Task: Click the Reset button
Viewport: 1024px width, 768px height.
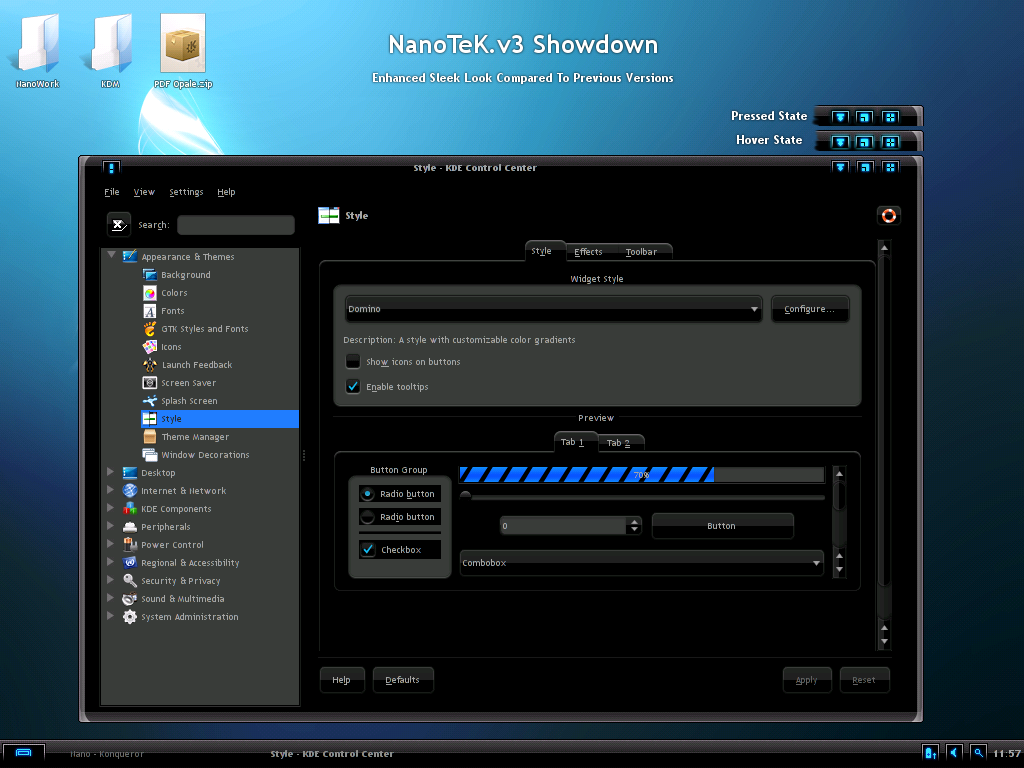Action: click(x=864, y=680)
